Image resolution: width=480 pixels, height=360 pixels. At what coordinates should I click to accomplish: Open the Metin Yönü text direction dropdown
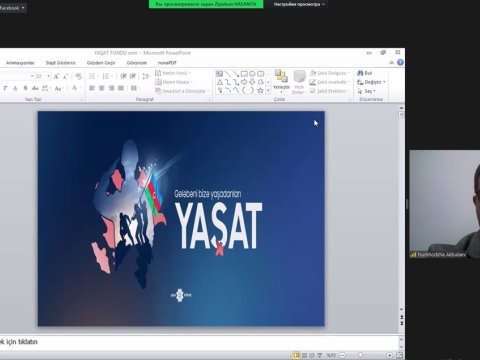click(x=173, y=73)
